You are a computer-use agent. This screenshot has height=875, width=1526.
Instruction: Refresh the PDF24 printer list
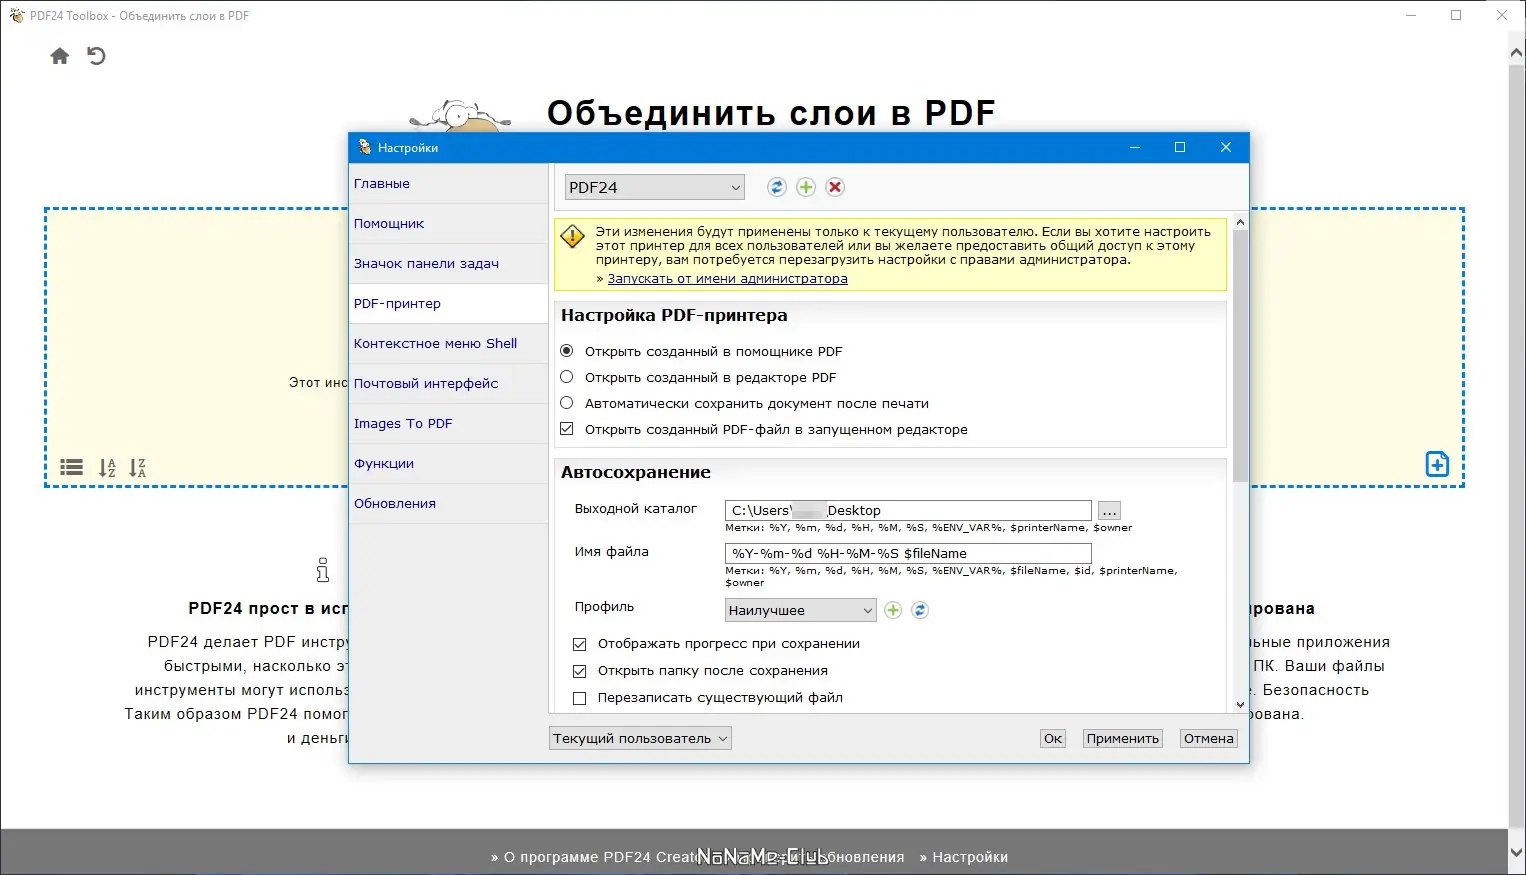pos(777,187)
